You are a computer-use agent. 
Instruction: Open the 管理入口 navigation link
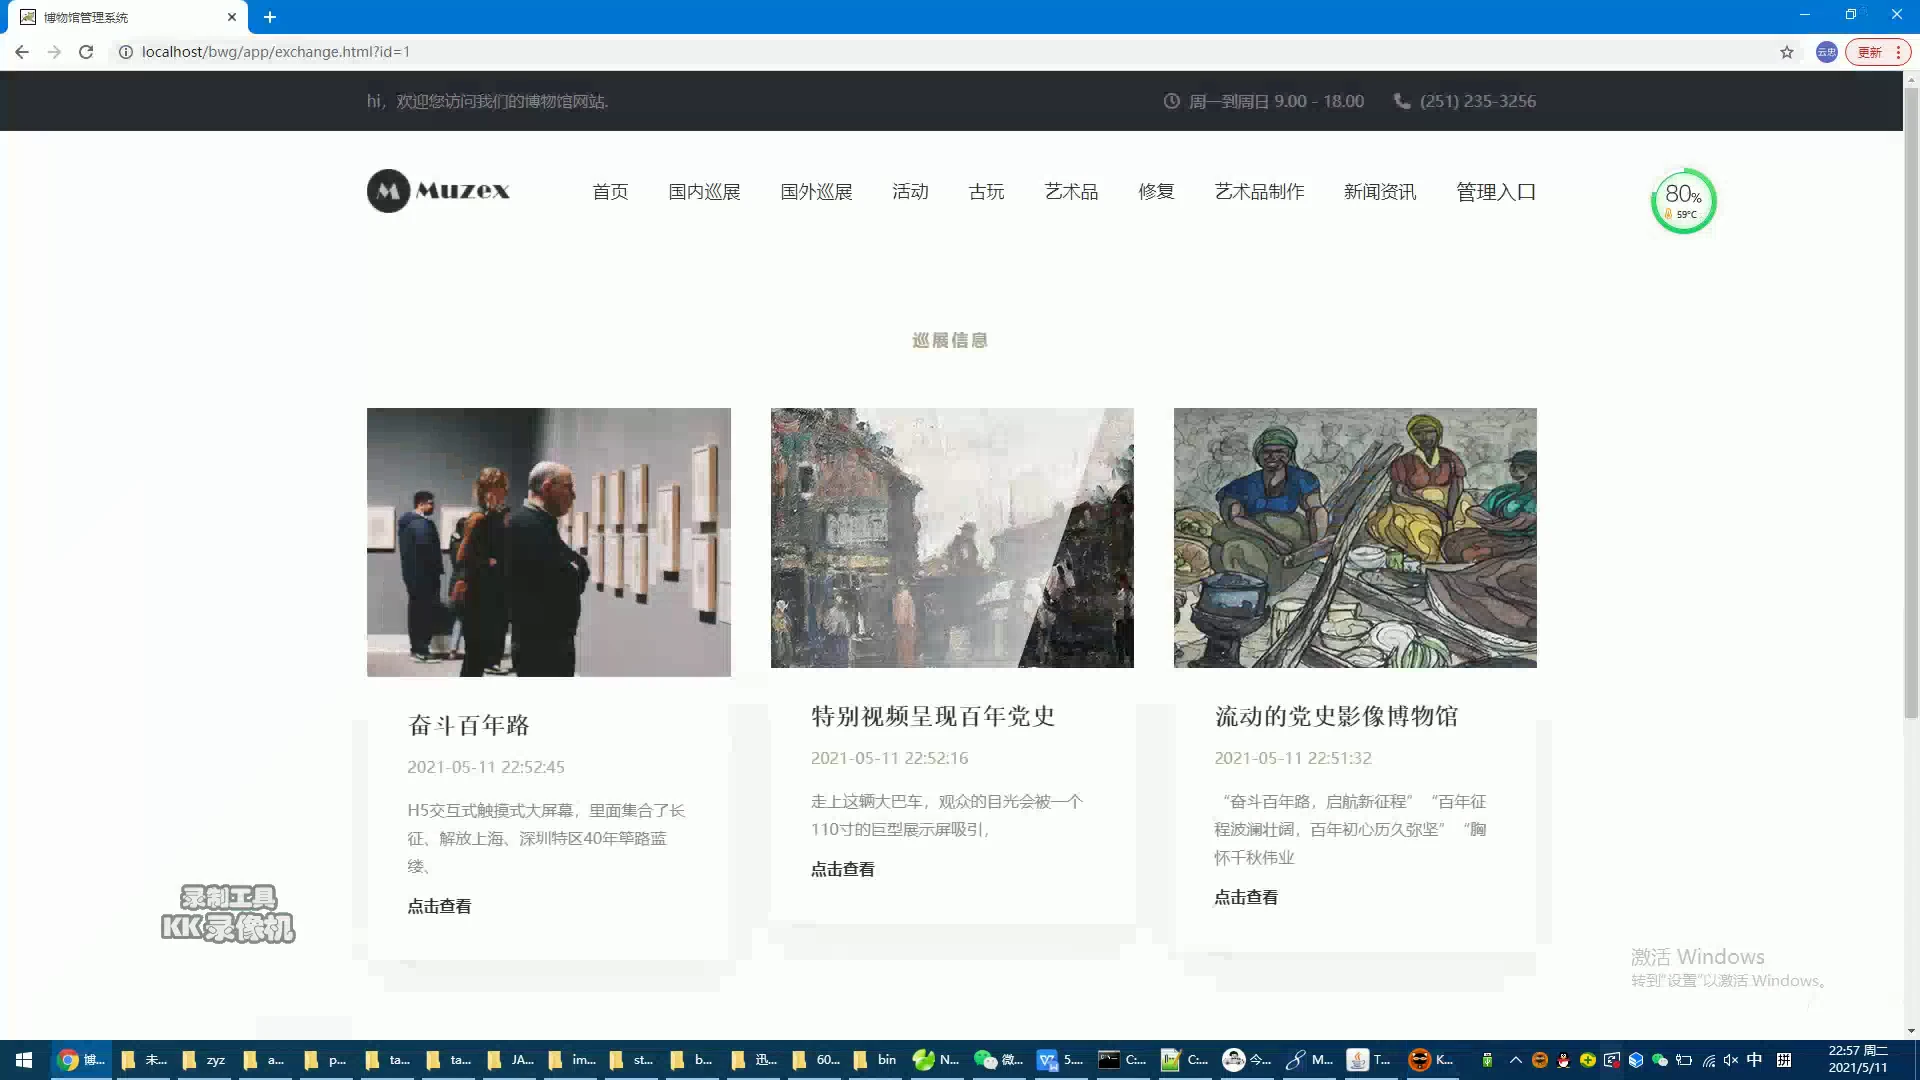1495,192
